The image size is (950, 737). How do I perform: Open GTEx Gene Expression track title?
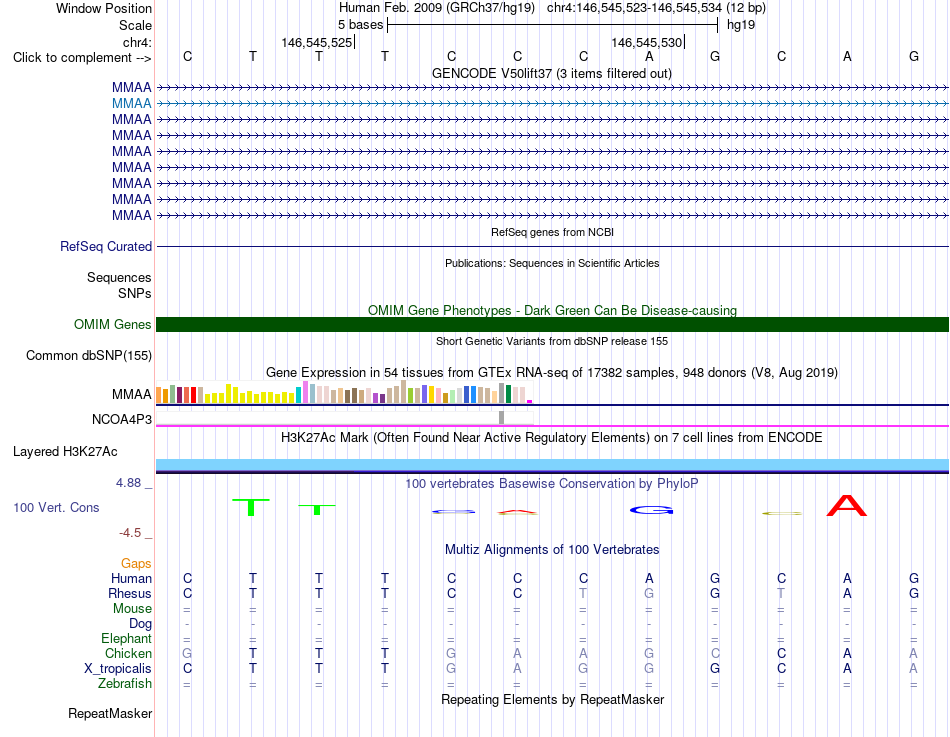pos(552,373)
